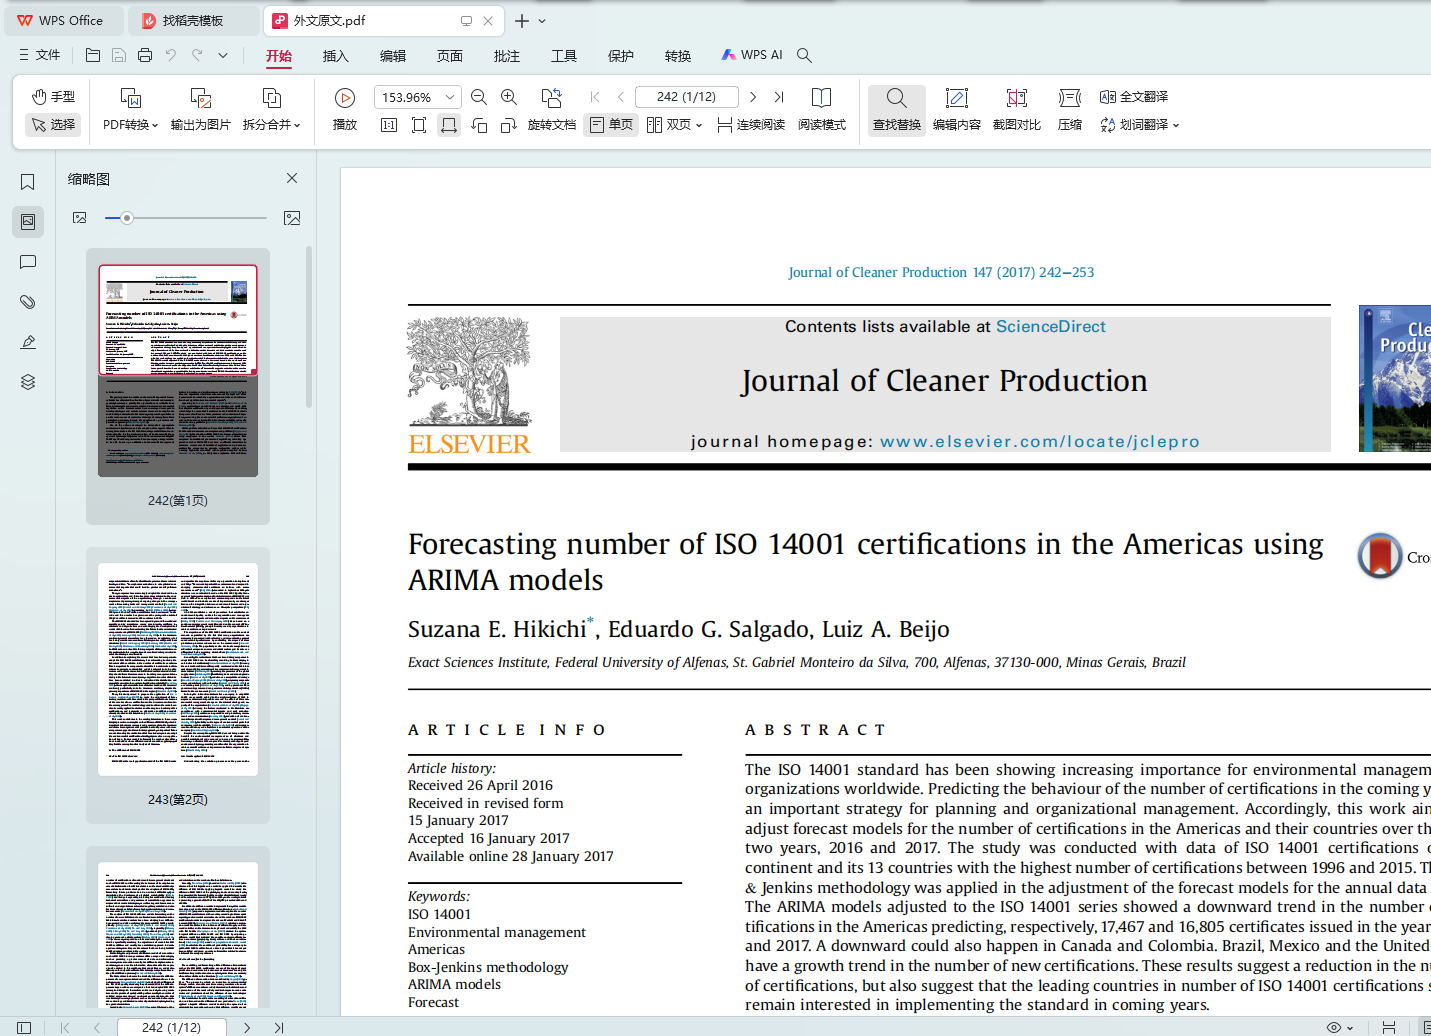Viewport: 1431px width, 1036px height.
Task: Click the 压缩 compress PDF icon
Action: (x=1069, y=109)
